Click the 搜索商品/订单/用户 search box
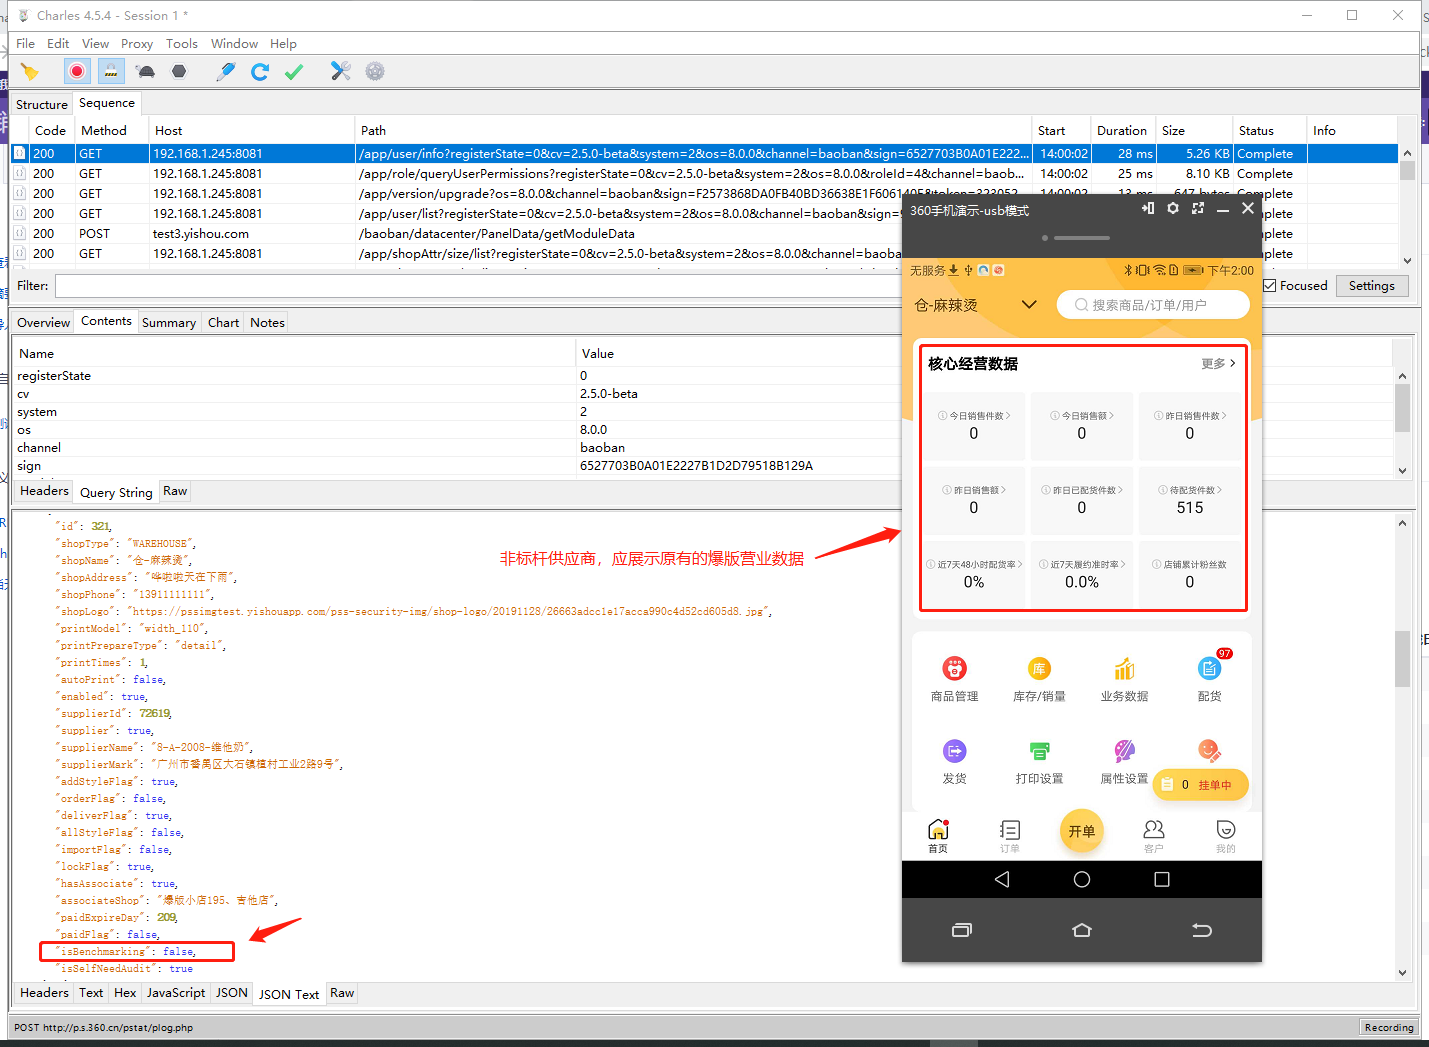1429x1047 pixels. [1153, 305]
